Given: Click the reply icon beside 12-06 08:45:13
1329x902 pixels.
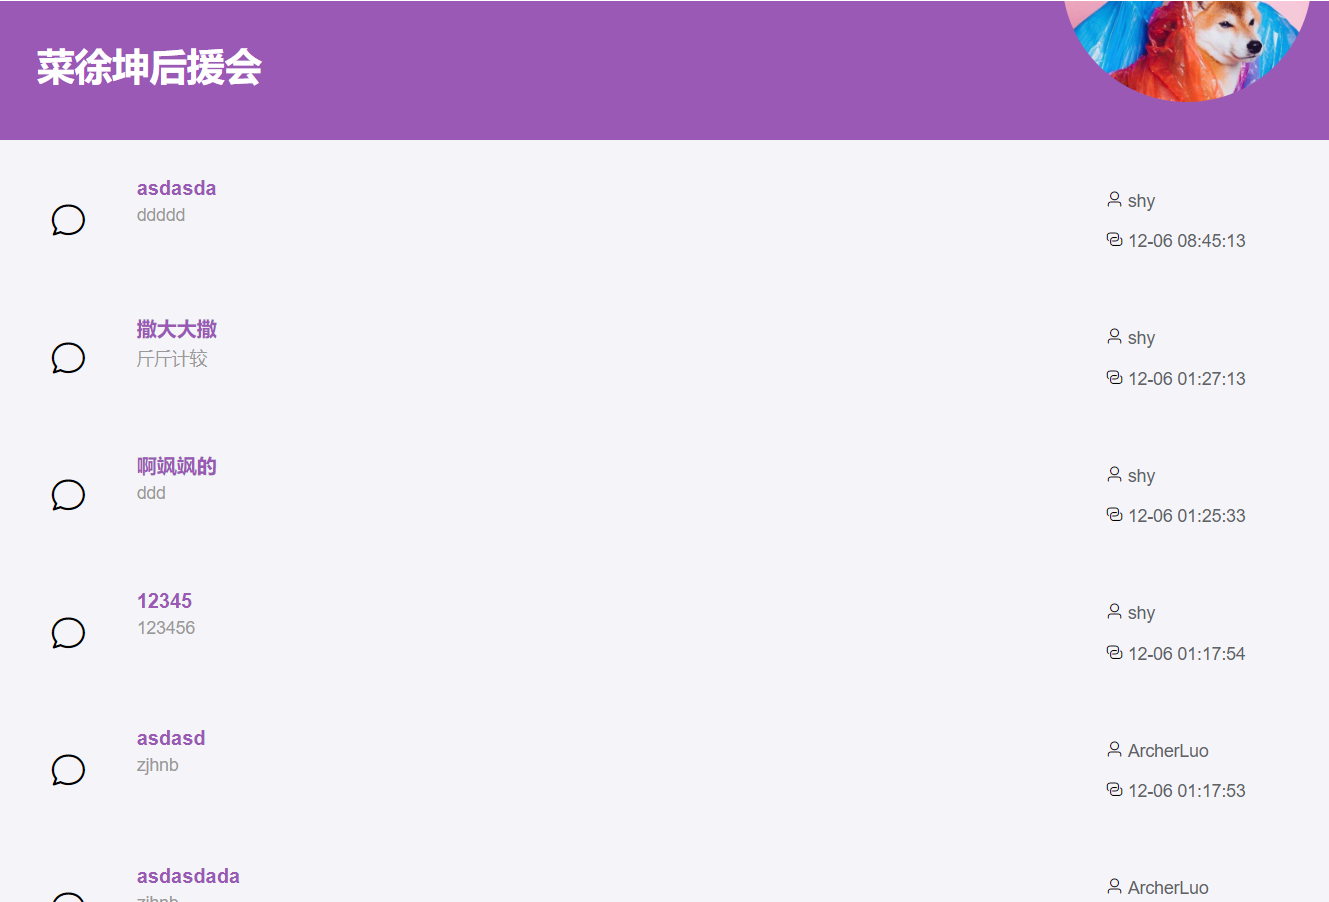Looking at the screenshot, I should [1114, 240].
